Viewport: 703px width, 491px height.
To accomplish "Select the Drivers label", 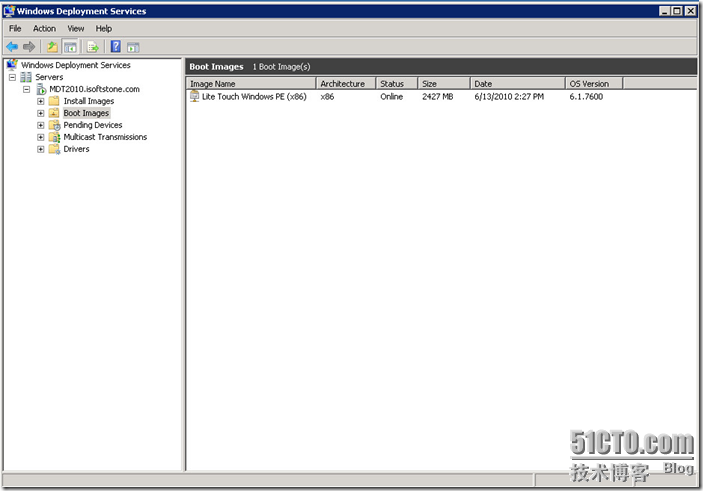I will pyautogui.click(x=76, y=149).
